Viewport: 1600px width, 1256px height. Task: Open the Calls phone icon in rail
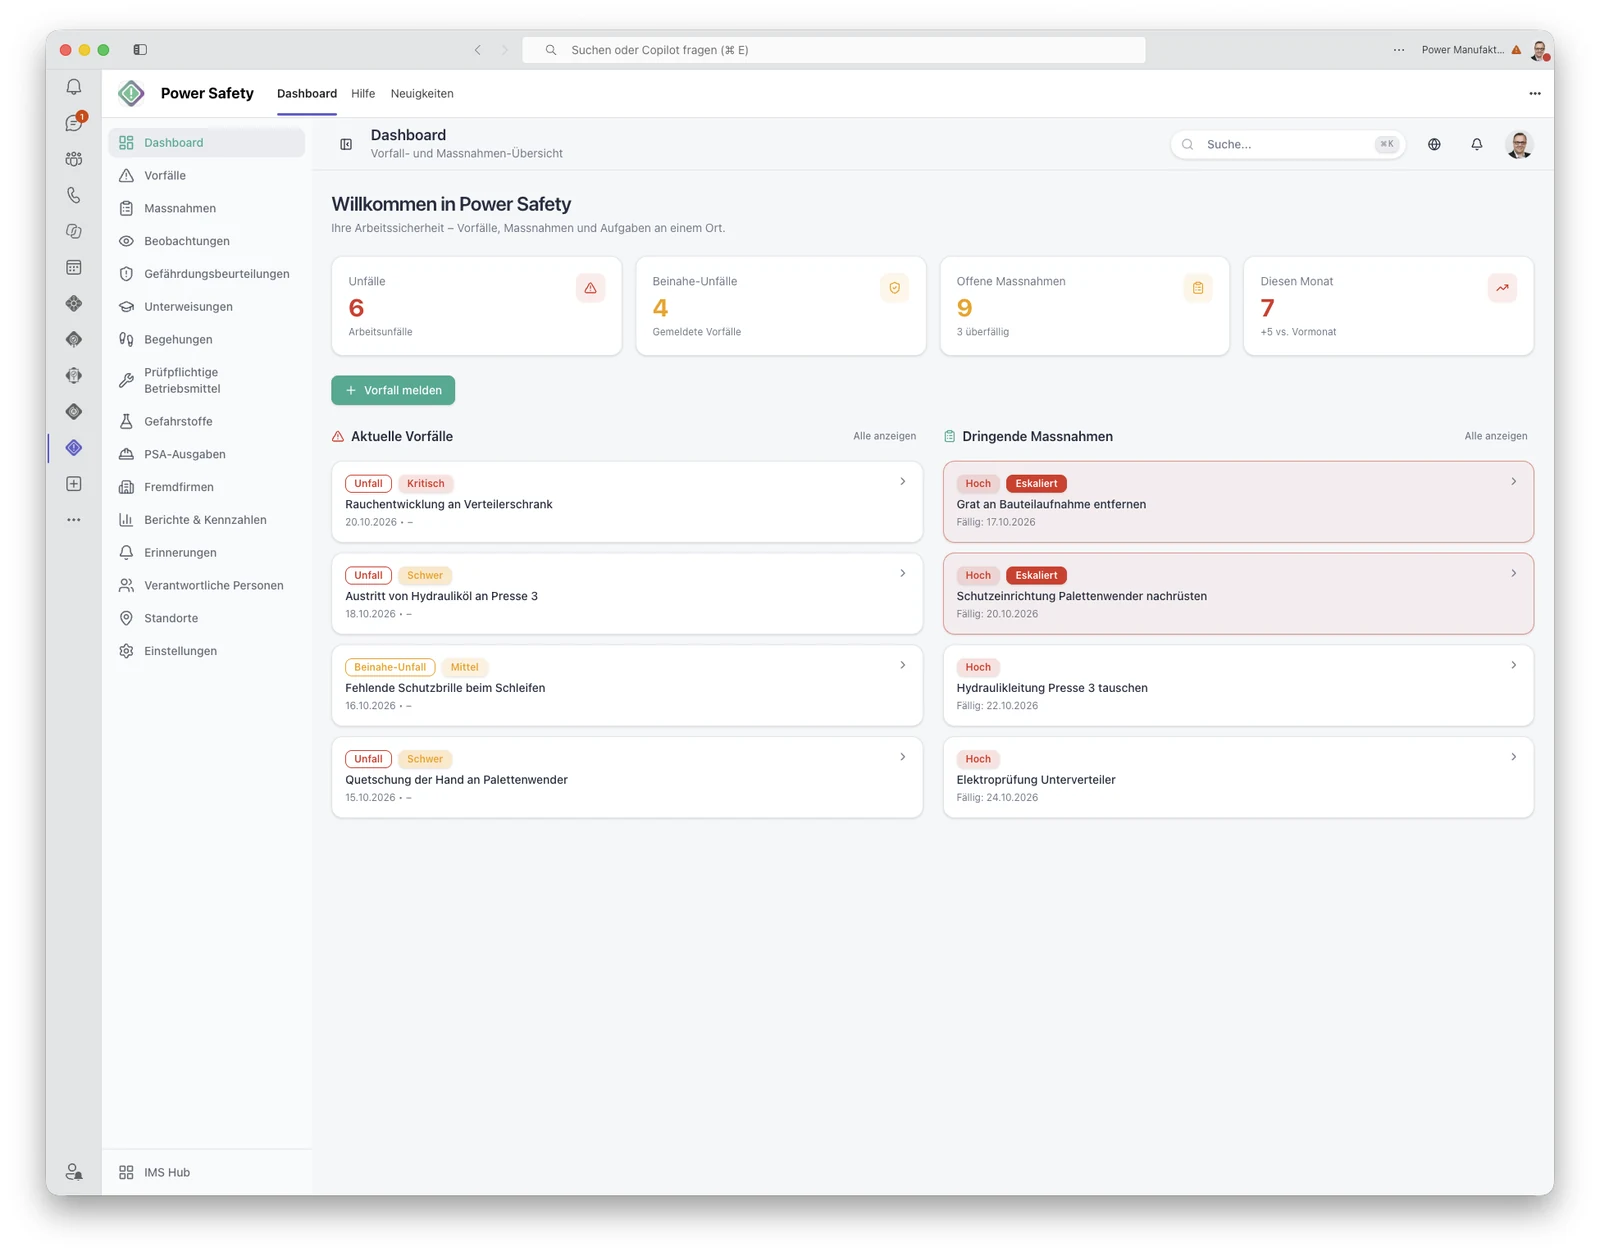point(74,195)
